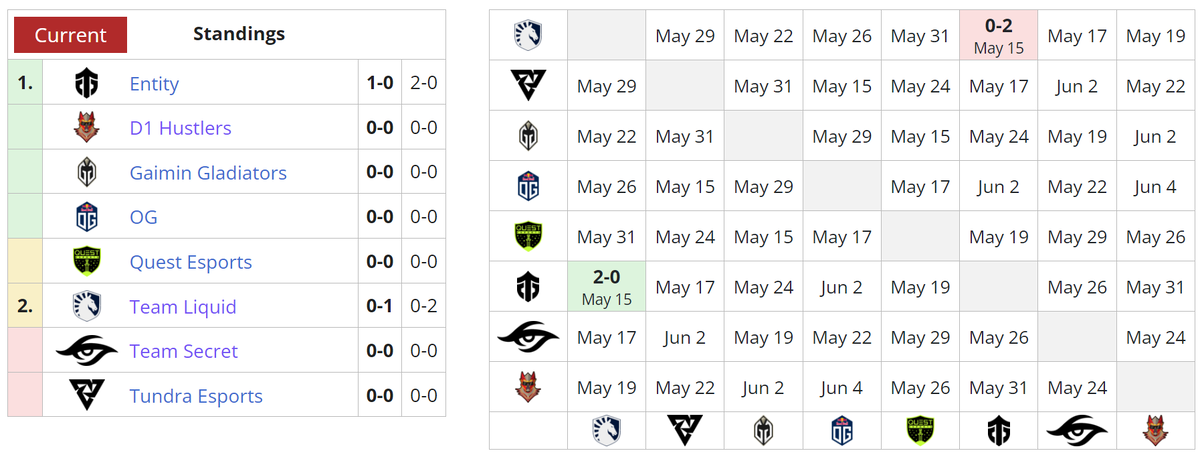Click the Quest Esports logo in standings
Viewport: 1200px width, 455px height.
pyautogui.click(x=87, y=262)
